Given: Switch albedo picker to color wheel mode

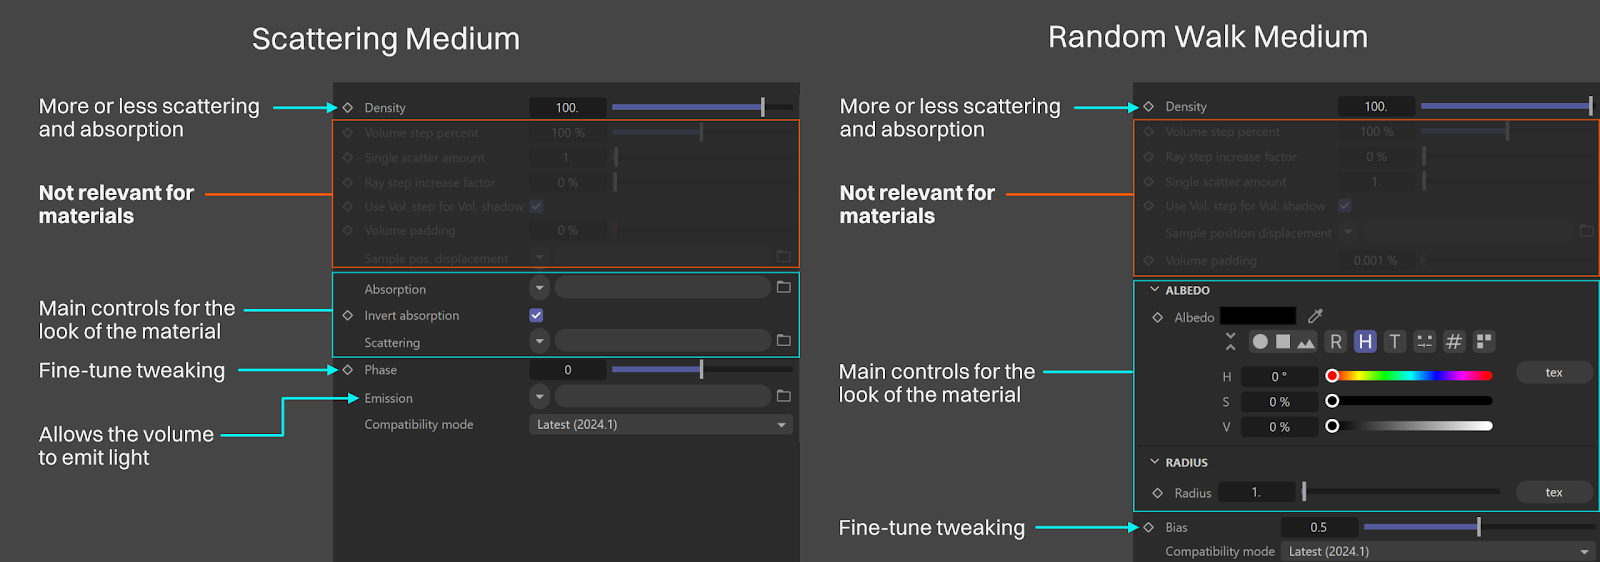Looking at the screenshot, I should [x=1260, y=342].
